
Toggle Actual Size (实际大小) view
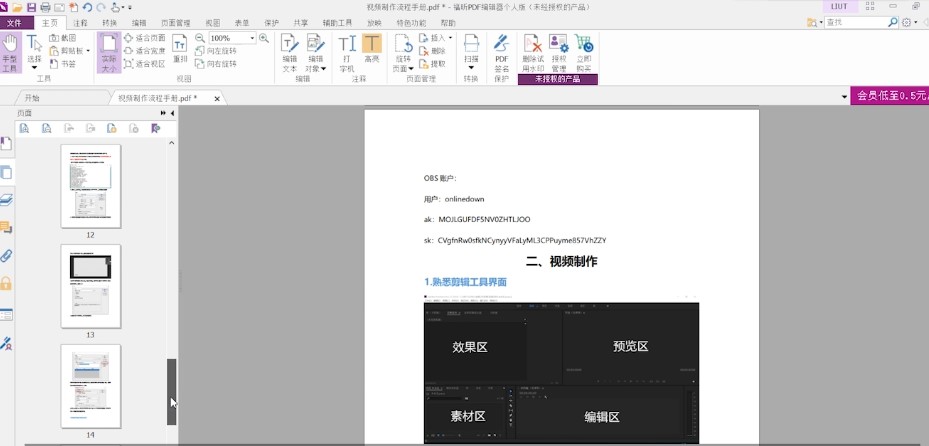(108, 50)
